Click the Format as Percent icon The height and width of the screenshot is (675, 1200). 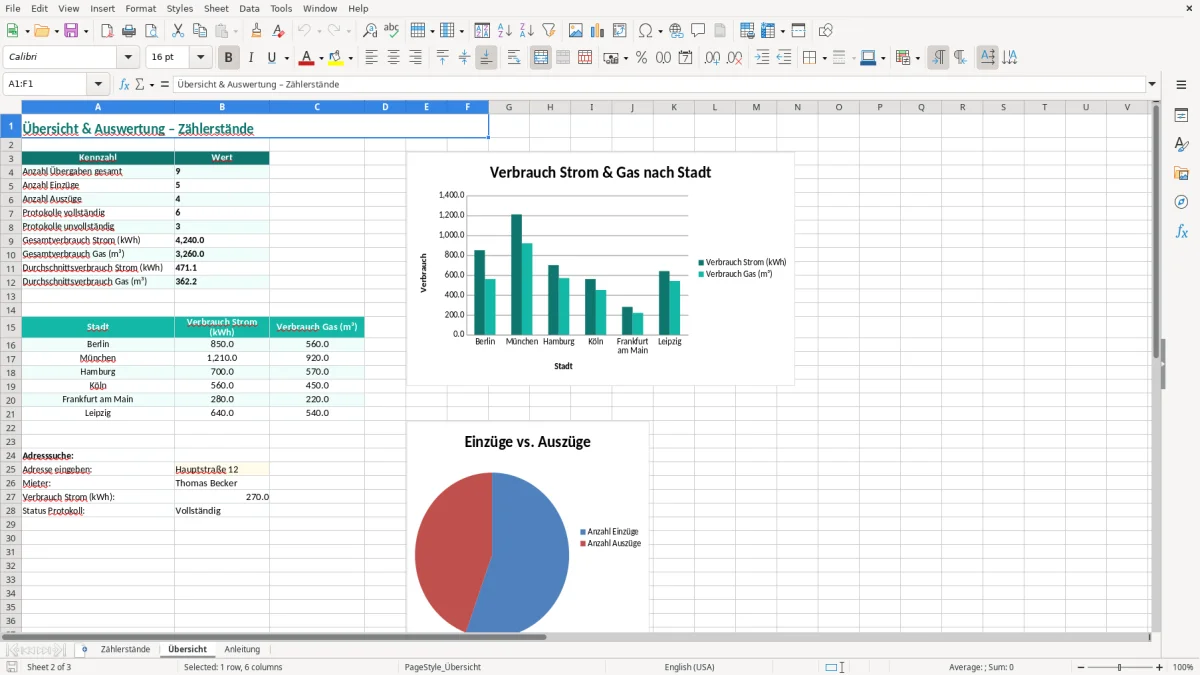coord(641,58)
